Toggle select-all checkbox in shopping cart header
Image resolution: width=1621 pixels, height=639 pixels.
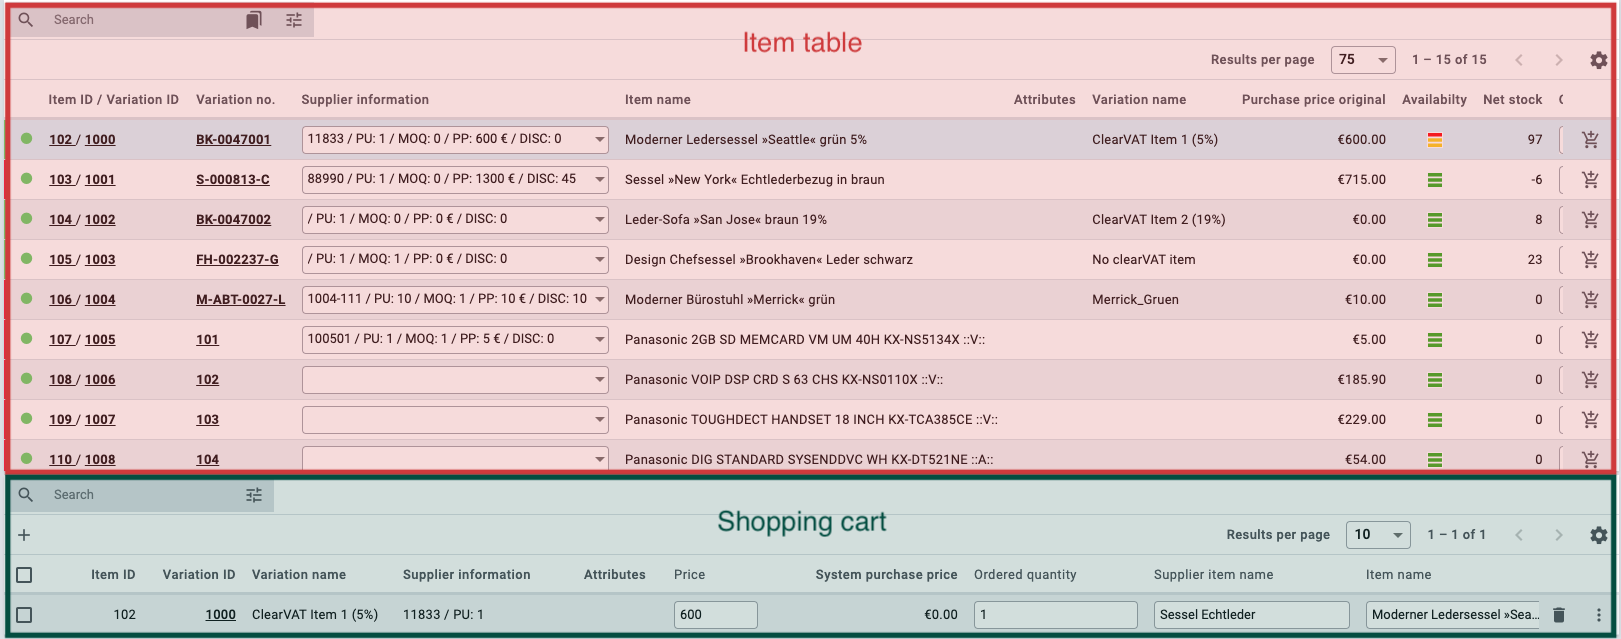(25, 575)
